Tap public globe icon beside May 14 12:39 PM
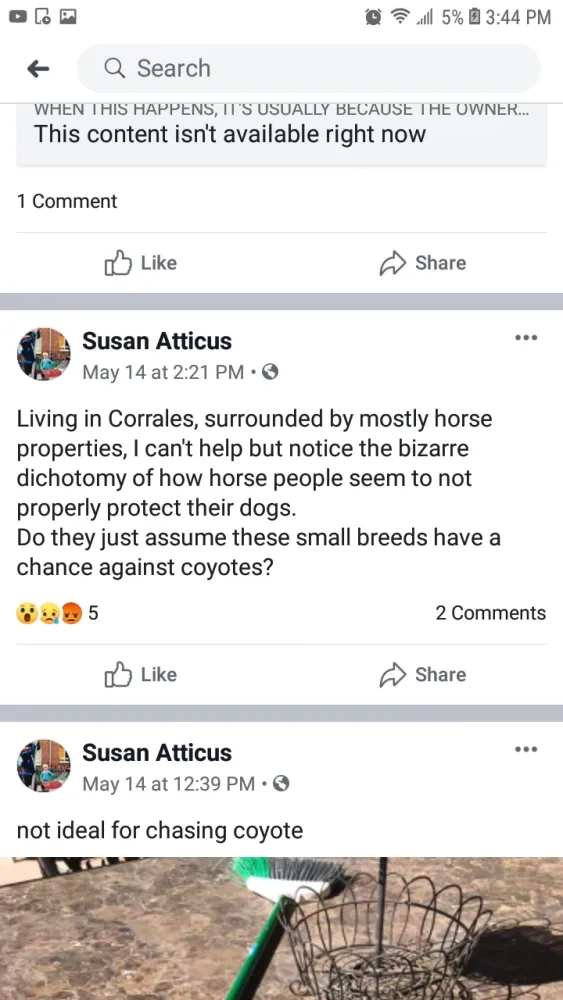The width and height of the screenshot is (563, 1000). (281, 783)
